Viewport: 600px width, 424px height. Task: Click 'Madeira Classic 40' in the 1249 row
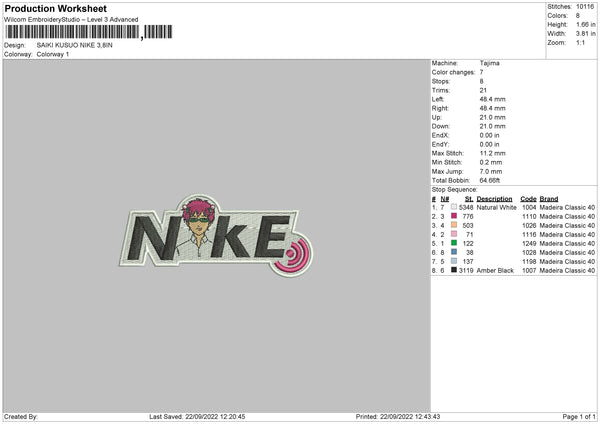567,243
